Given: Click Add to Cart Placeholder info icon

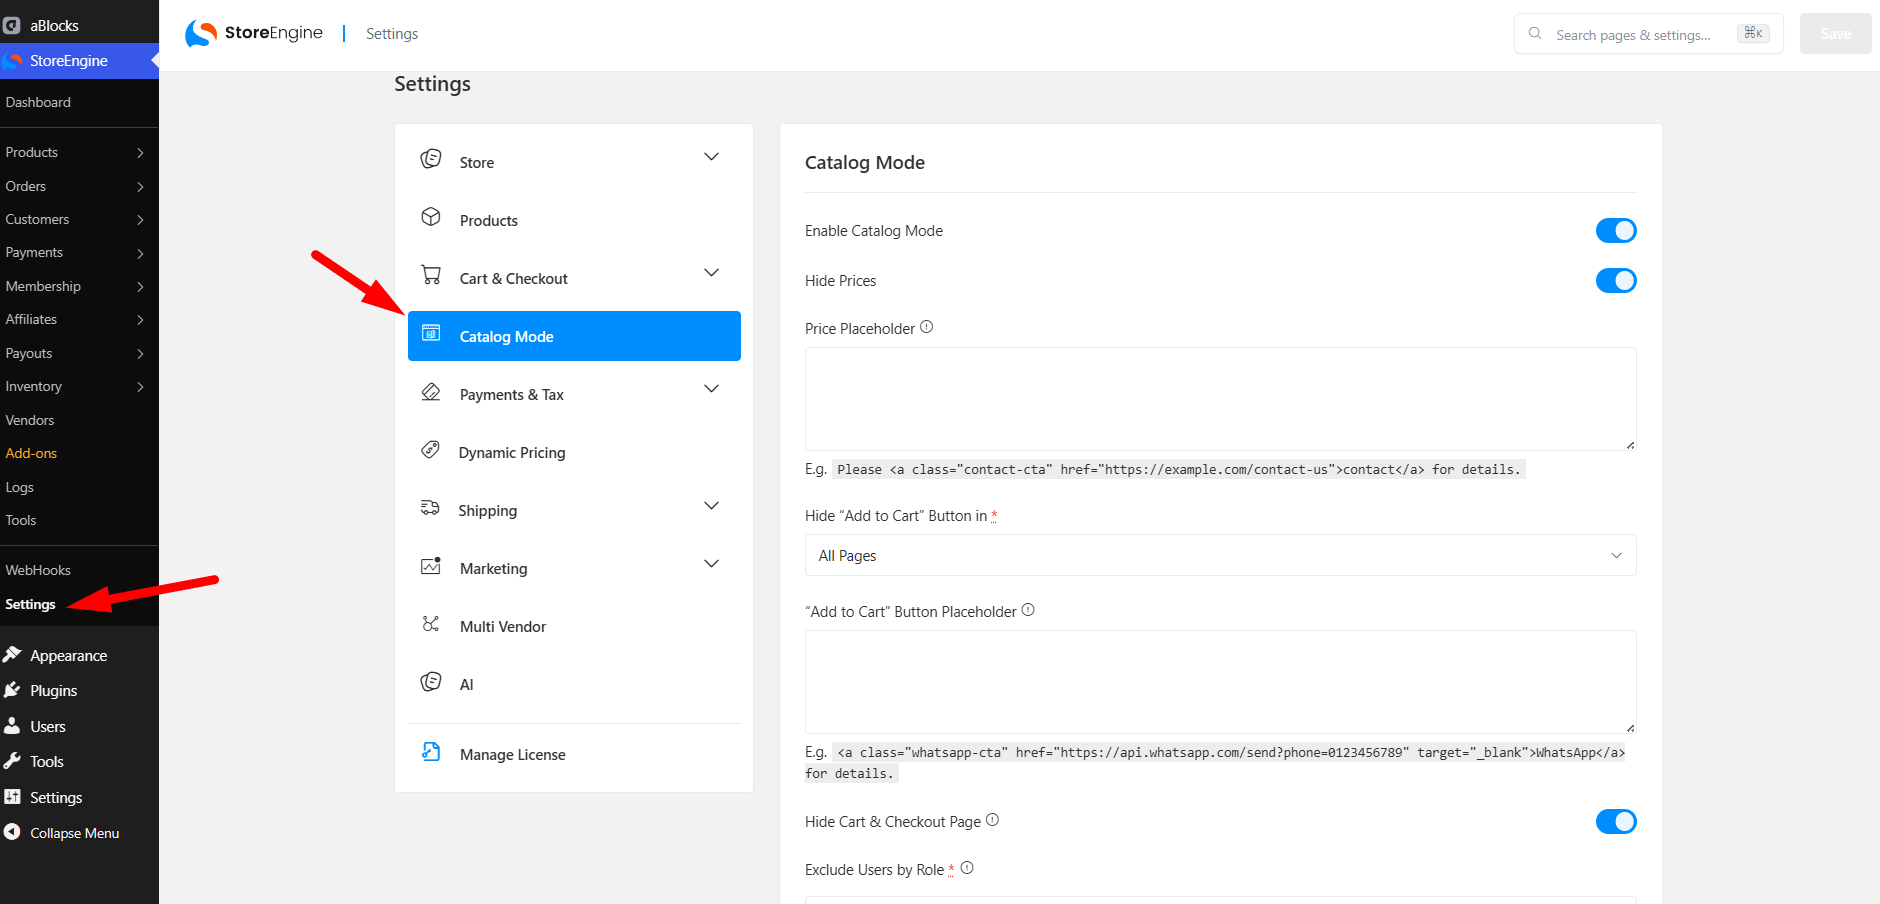Looking at the screenshot, I should [x=1028, y=610].
